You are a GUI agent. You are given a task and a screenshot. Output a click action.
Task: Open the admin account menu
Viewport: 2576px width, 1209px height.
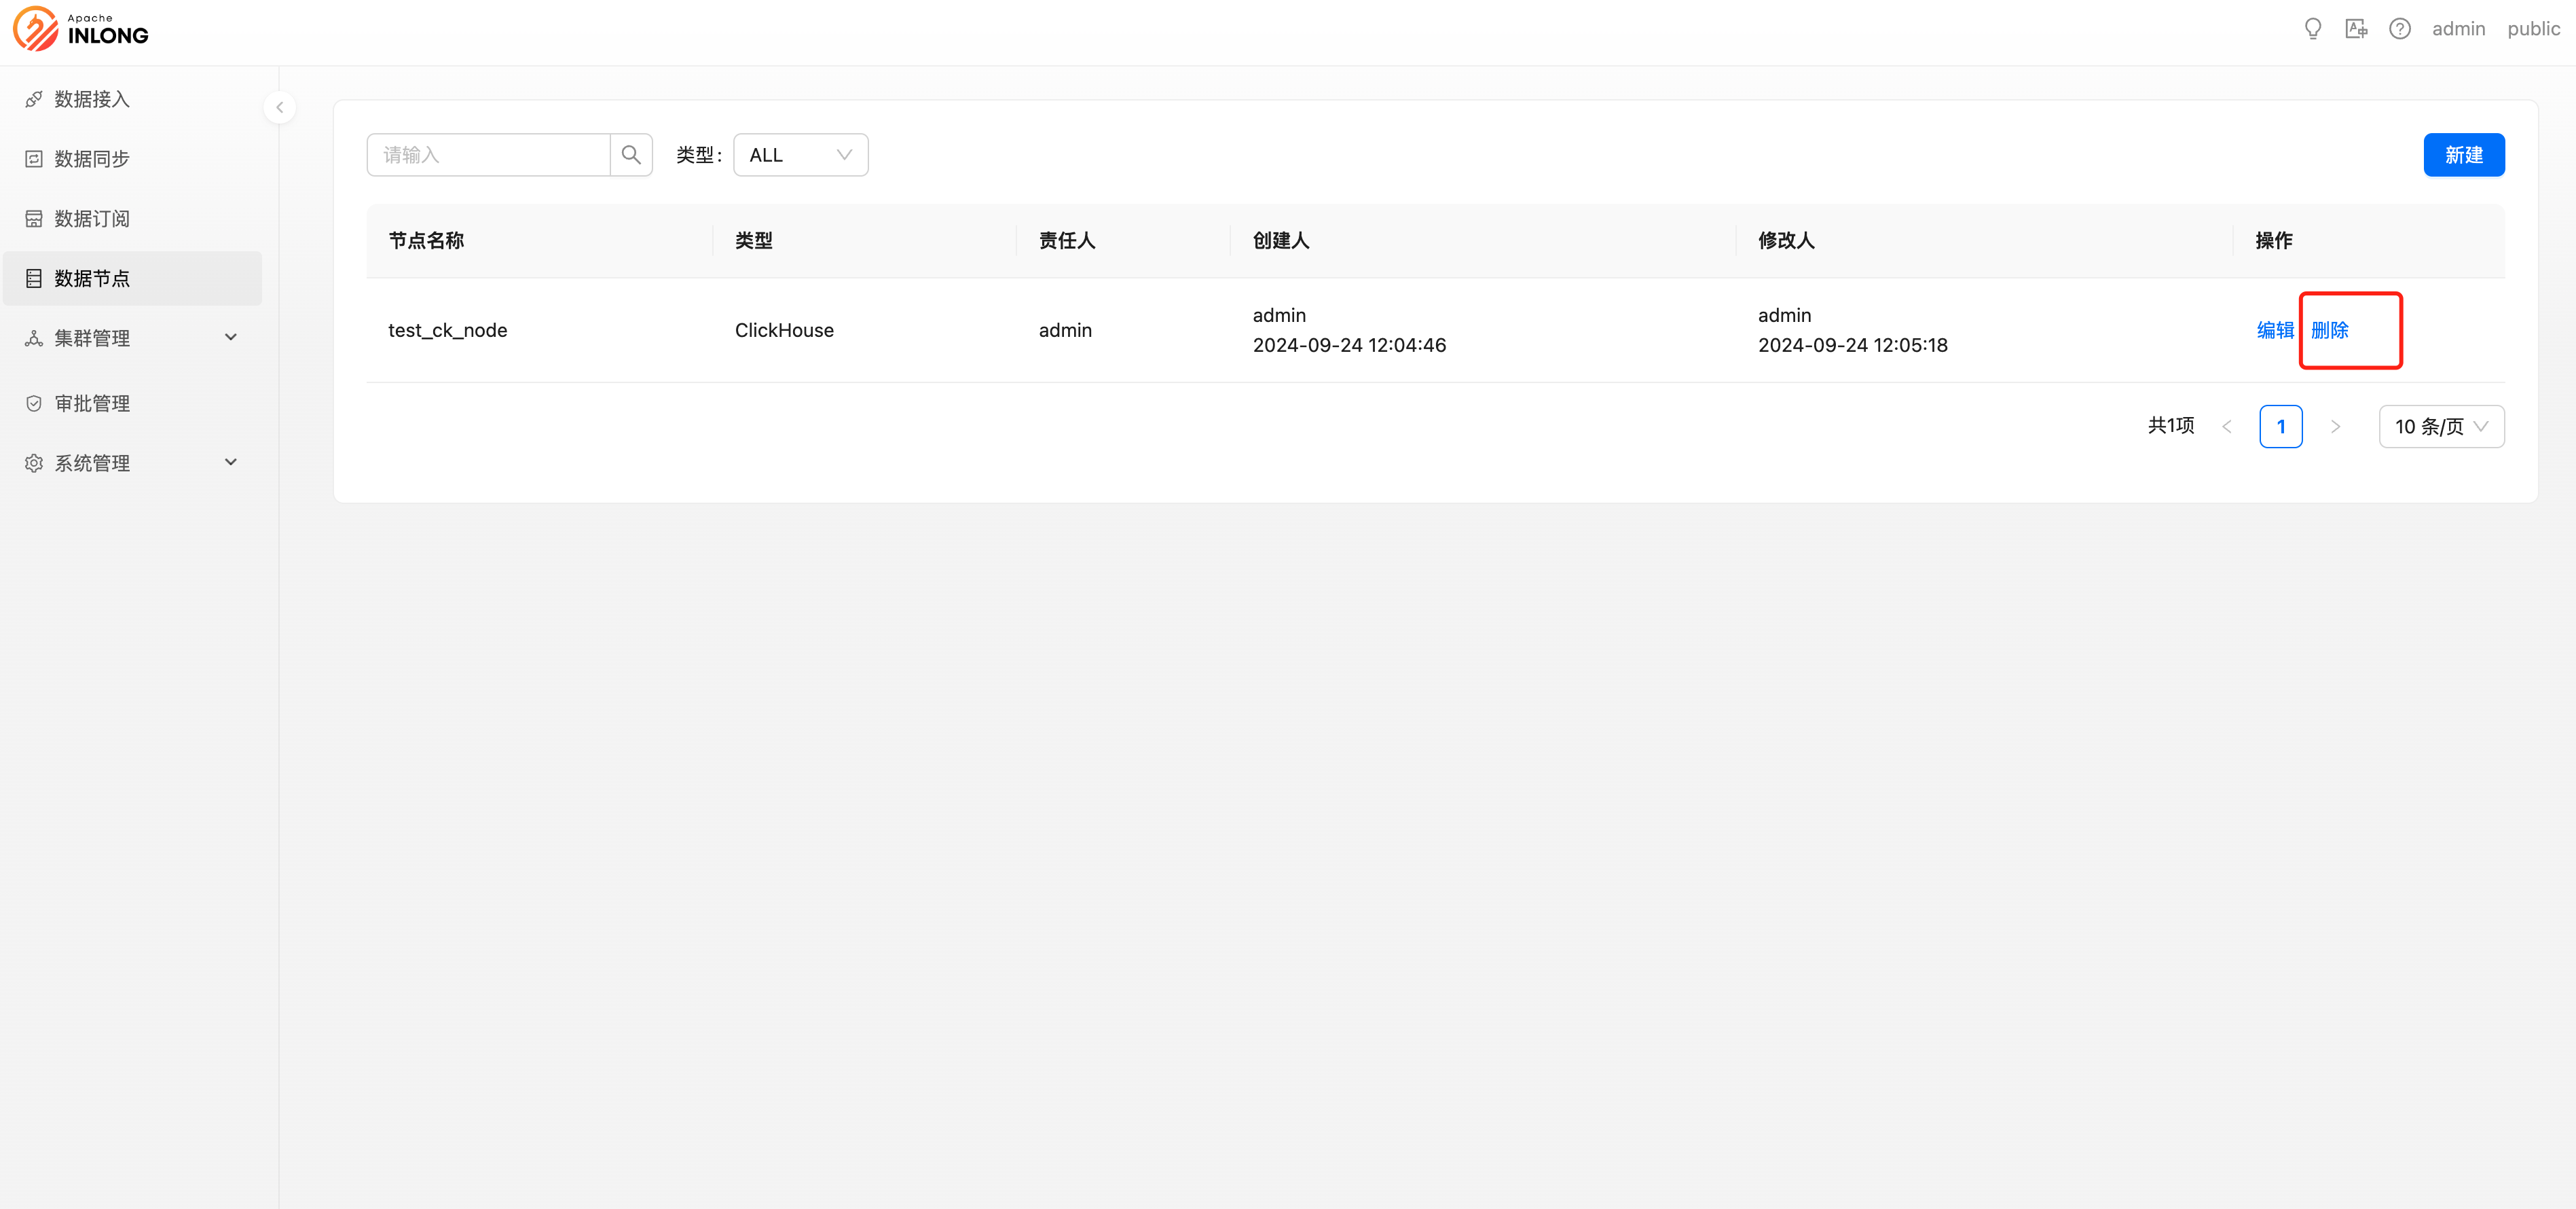[2459, 28]
